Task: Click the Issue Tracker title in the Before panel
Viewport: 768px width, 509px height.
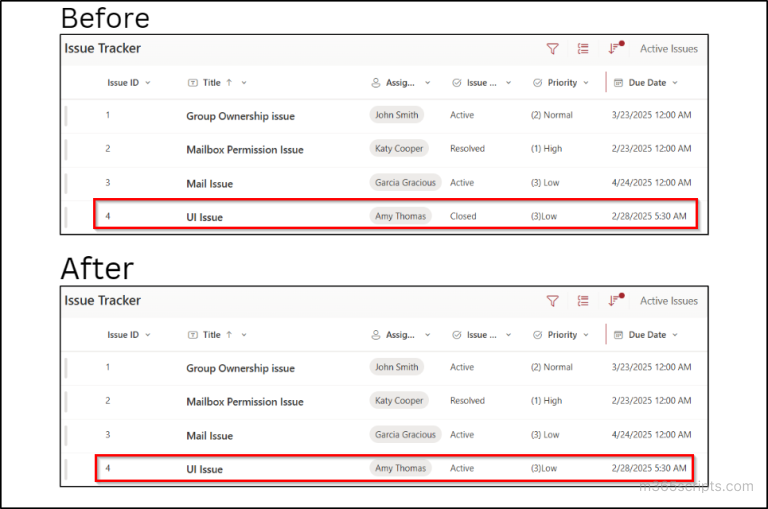Action: (102, 48)
